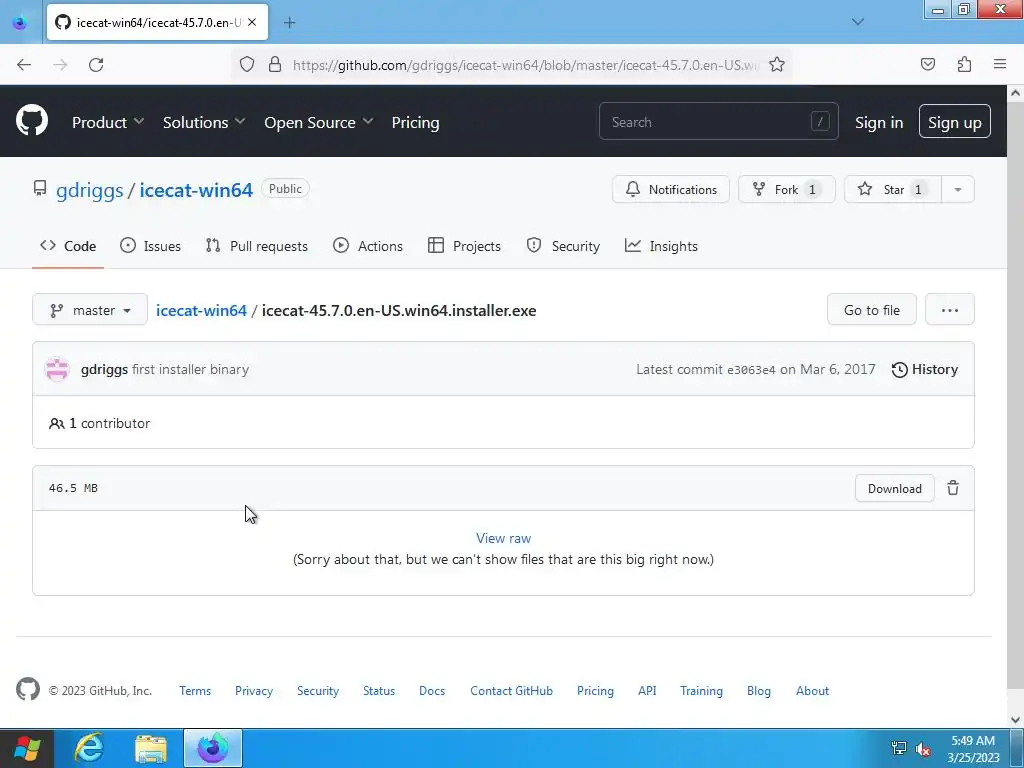Click the GitHub octocat logo in header

[x=31, y=121]
